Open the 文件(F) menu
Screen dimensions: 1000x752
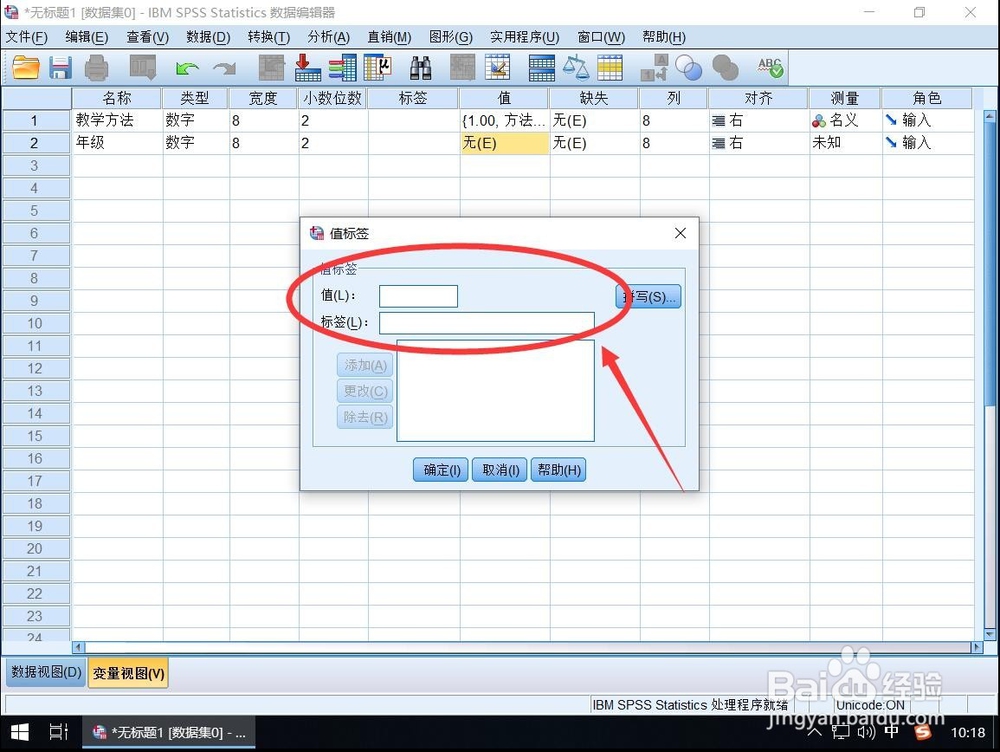(x=26, y=37)
